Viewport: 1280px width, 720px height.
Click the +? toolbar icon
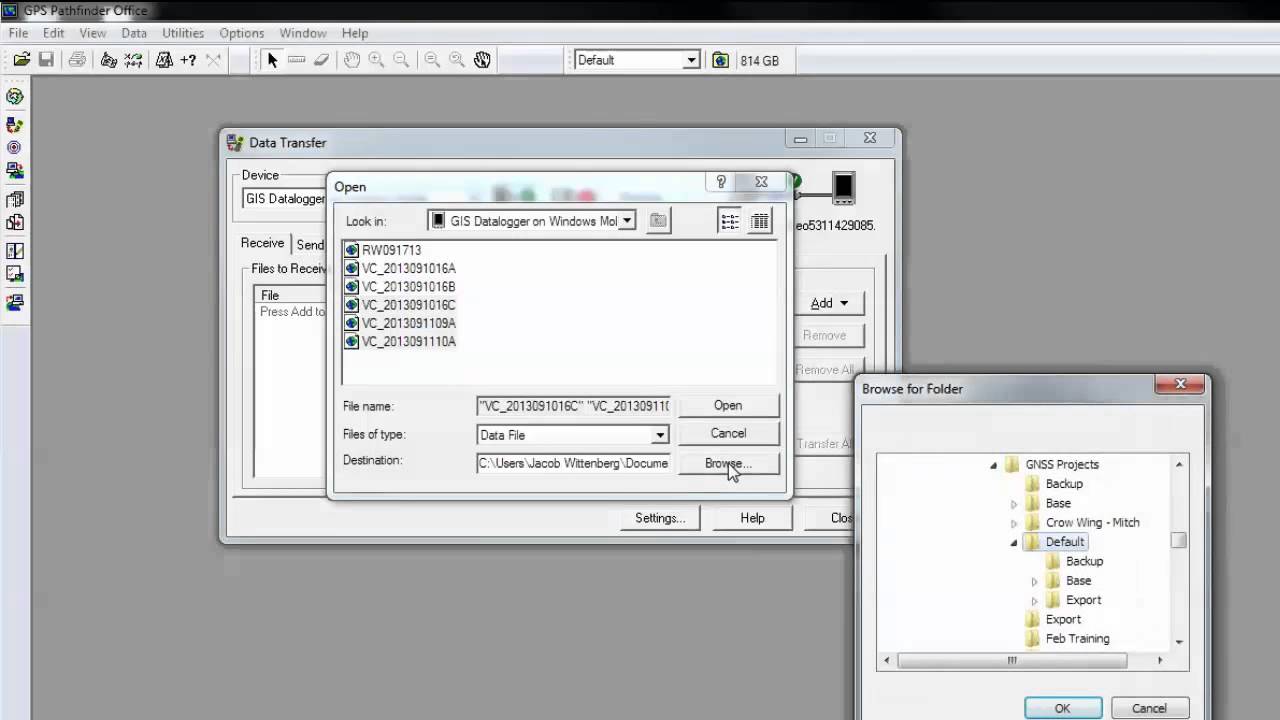click(188, 60)
